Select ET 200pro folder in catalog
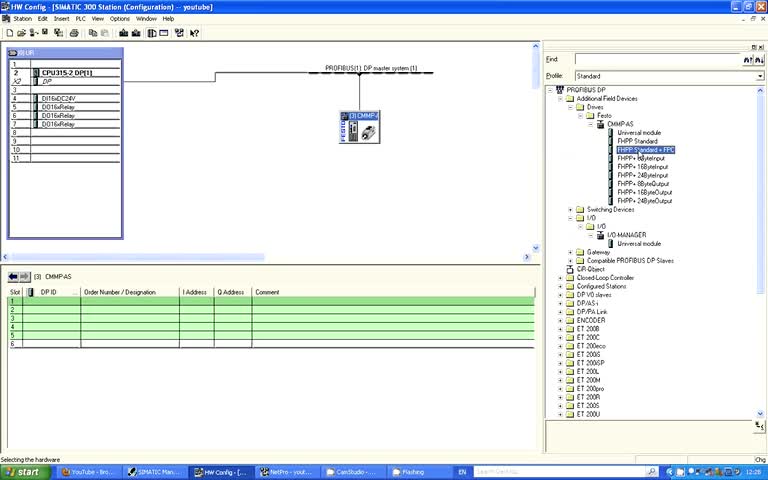Image resolution: width=768 pixels, height=480 pixels. point(590,388)
